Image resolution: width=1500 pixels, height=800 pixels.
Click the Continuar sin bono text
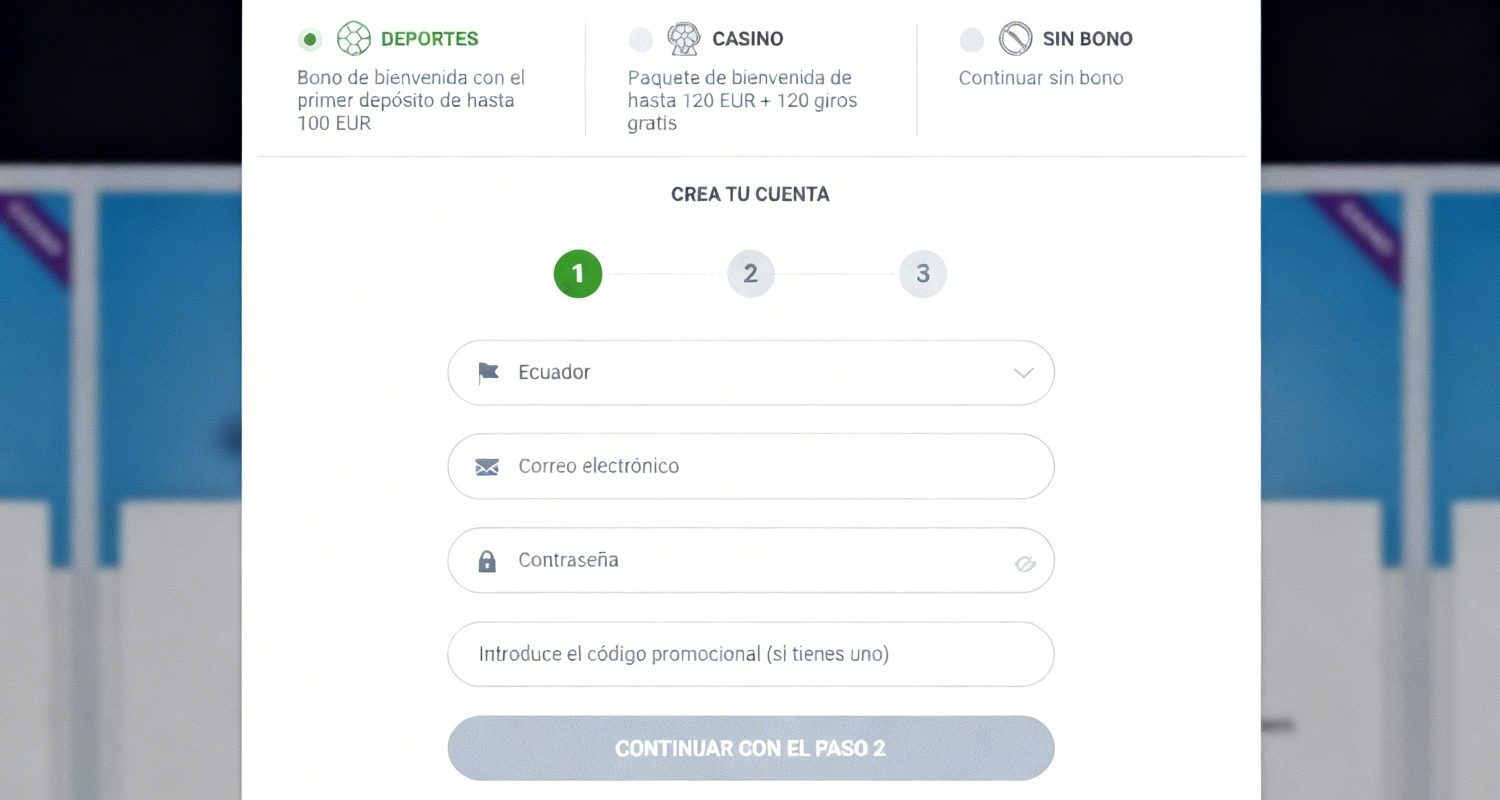click(x=1040, y=77)
